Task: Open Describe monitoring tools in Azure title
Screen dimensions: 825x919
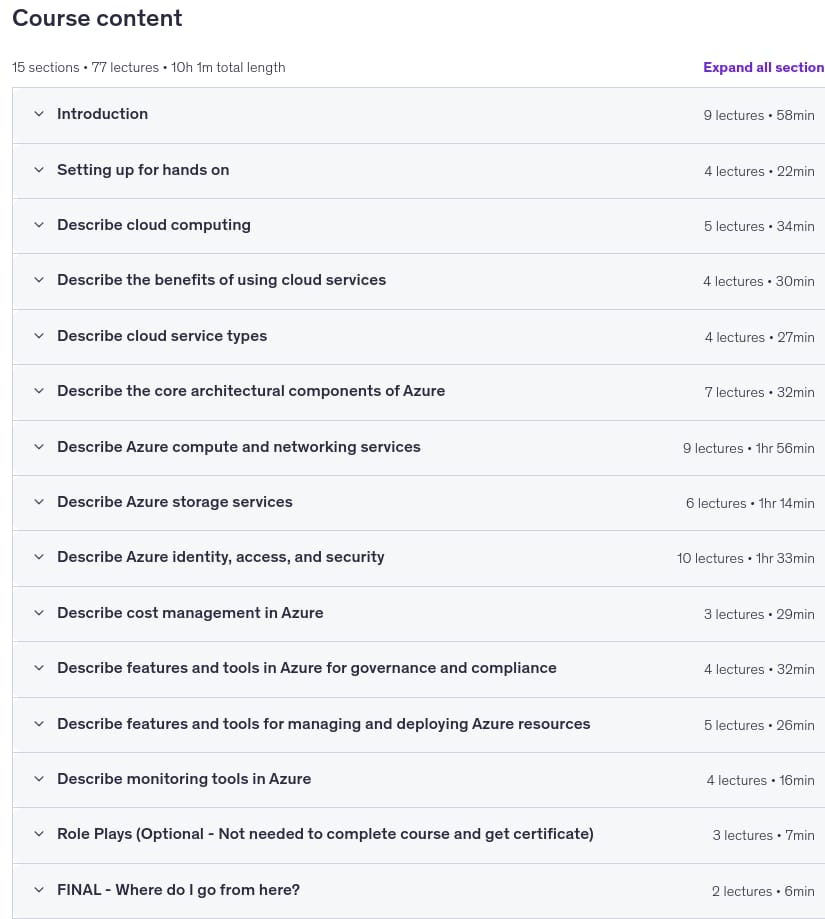Action: point(184,779)
